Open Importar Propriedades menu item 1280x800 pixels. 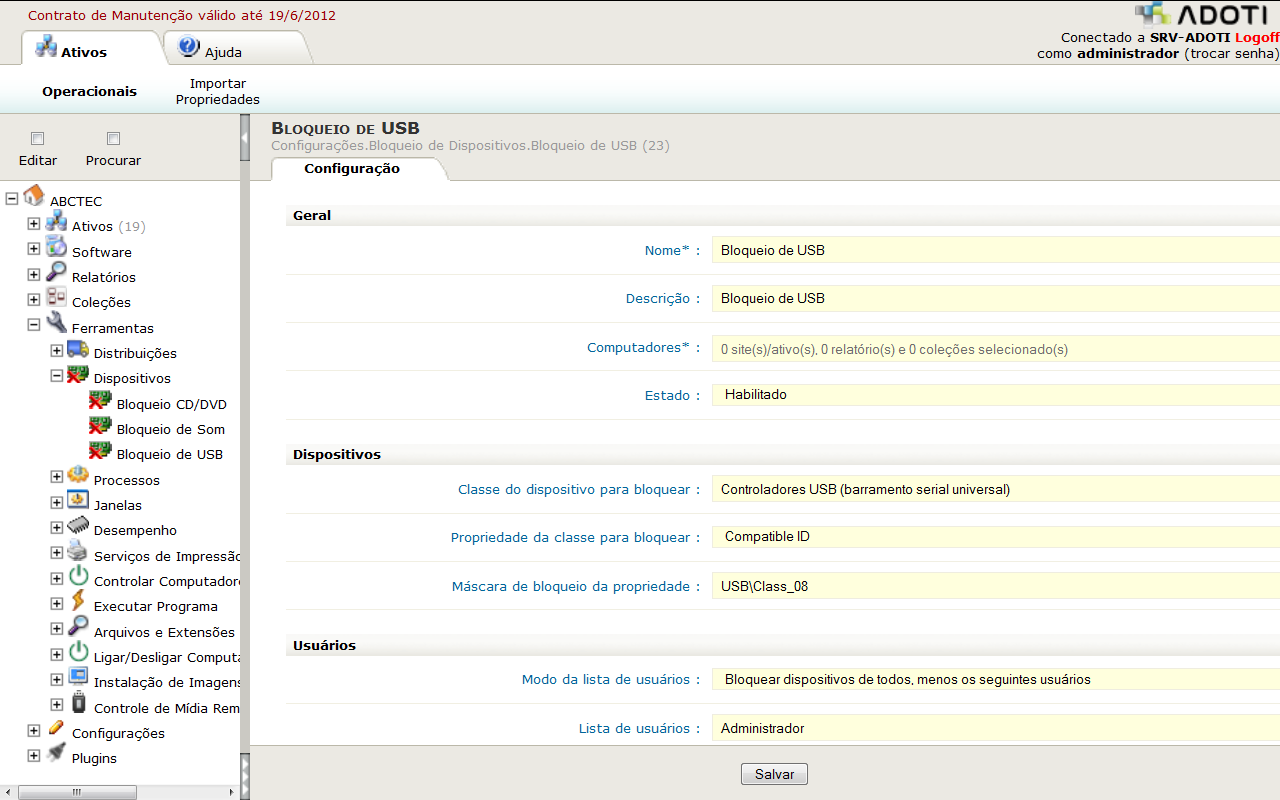[218, 91]
